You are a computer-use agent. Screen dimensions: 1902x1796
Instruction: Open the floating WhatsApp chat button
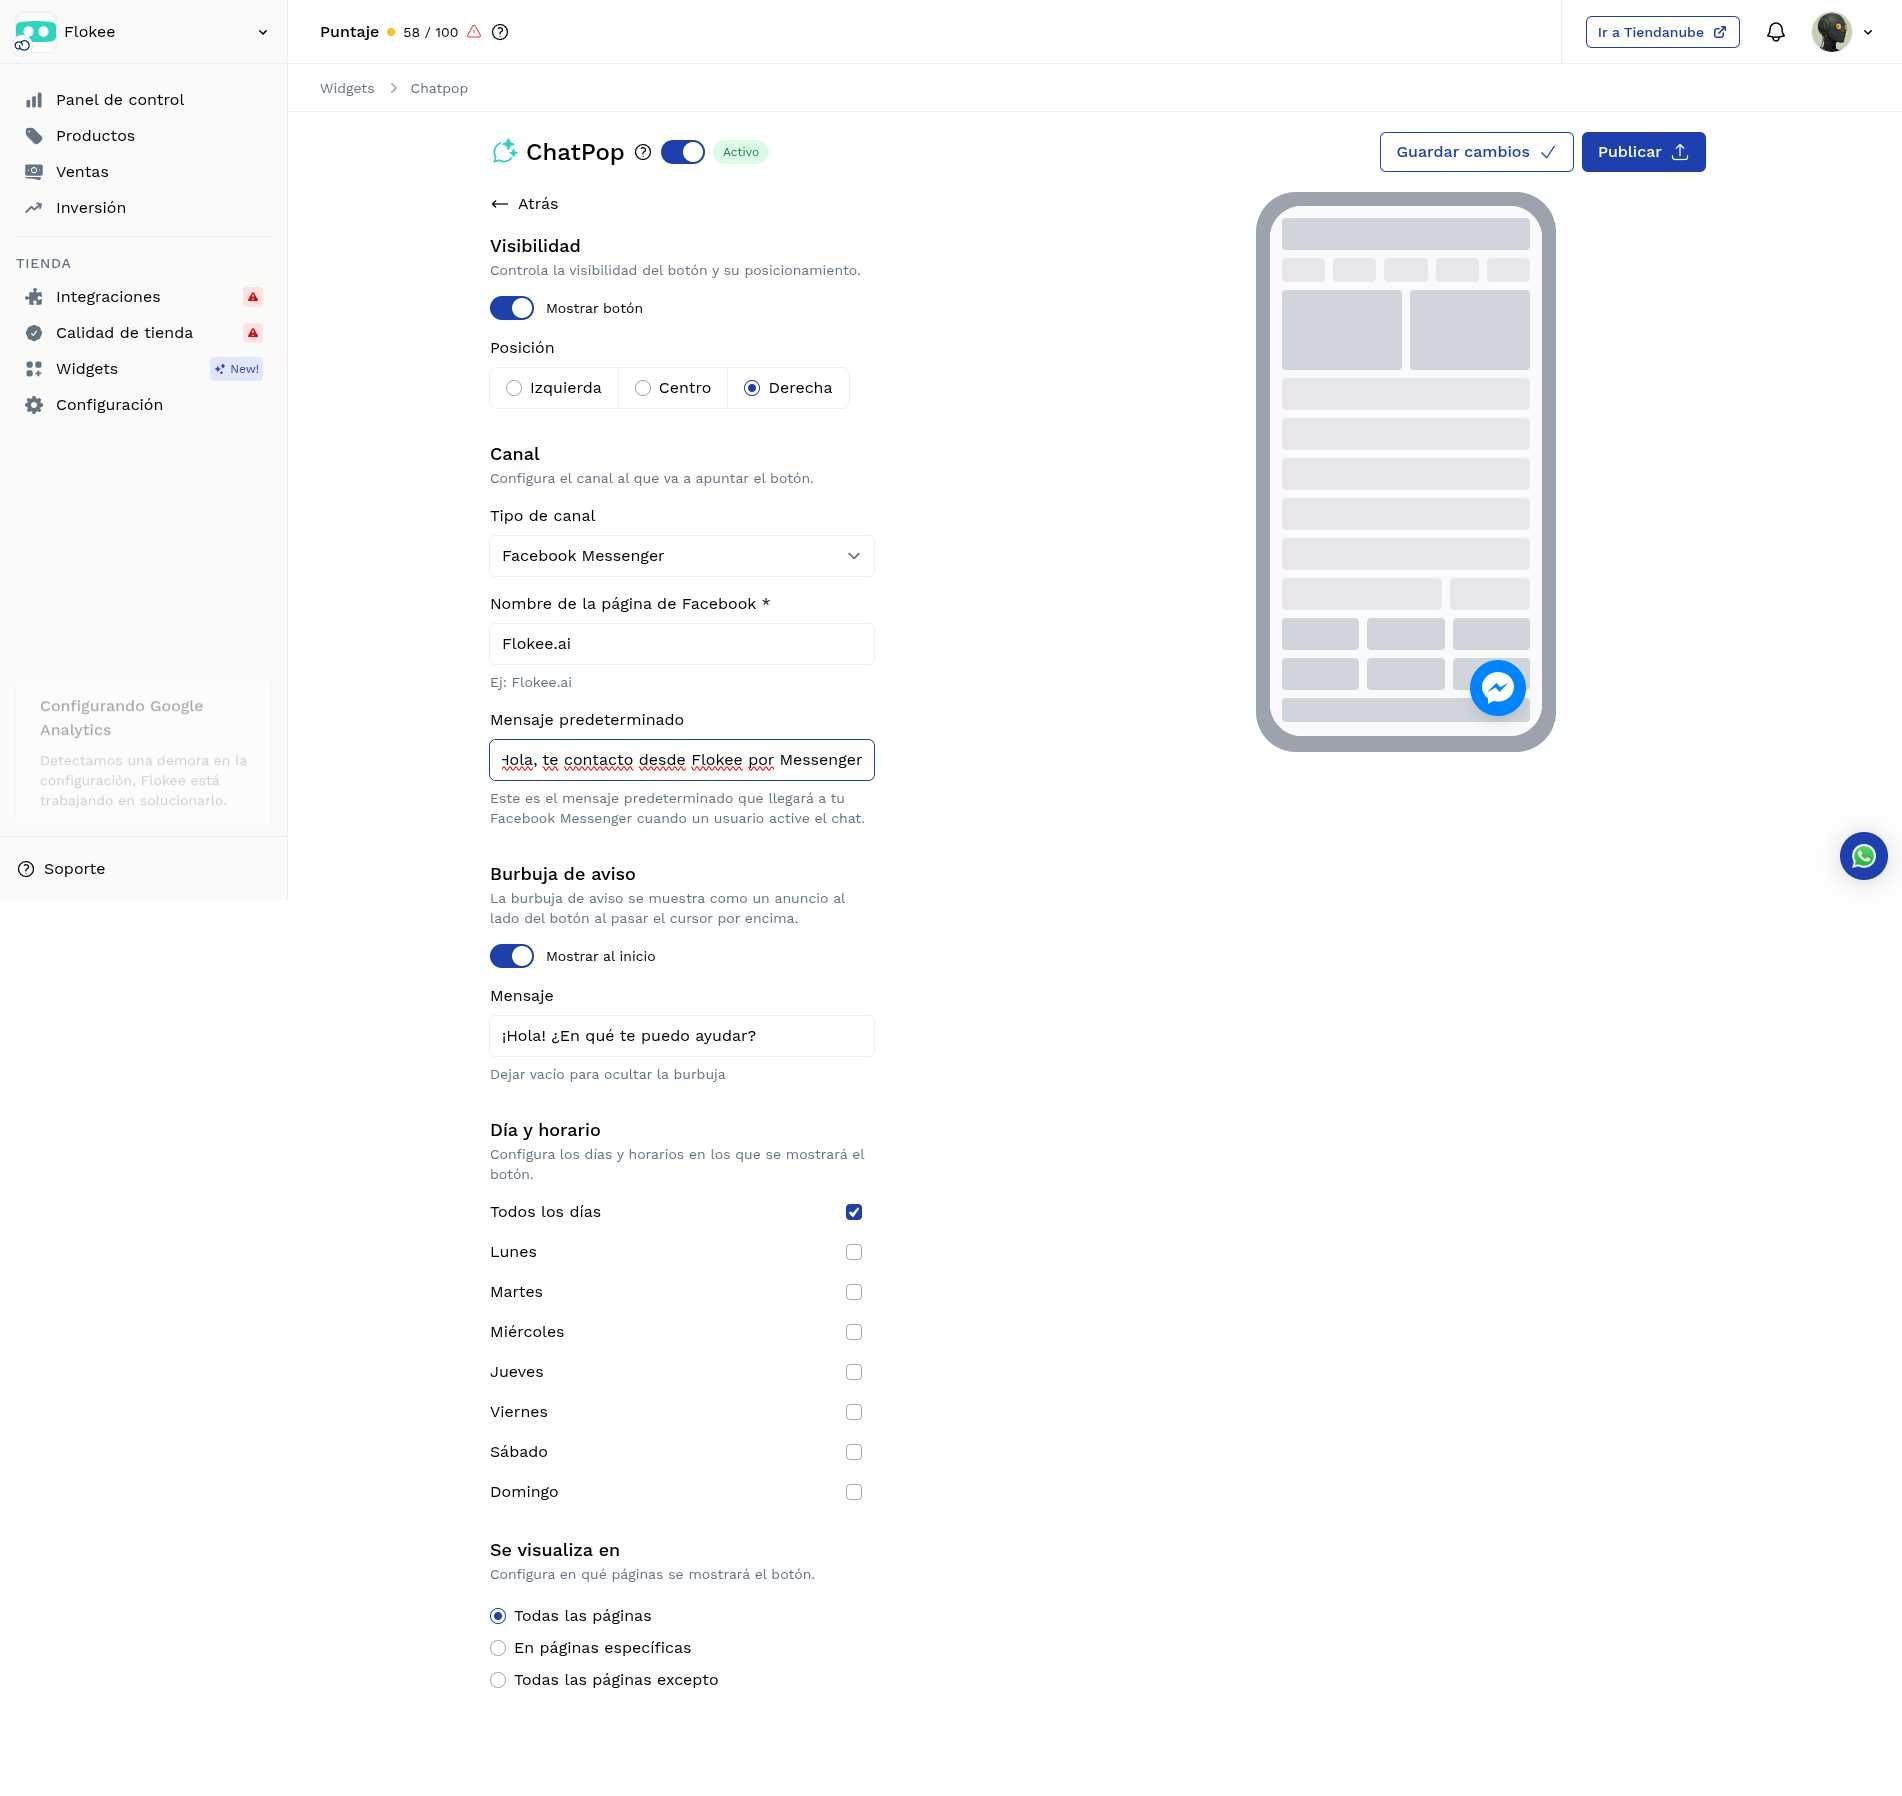[x=1863, y=856]
